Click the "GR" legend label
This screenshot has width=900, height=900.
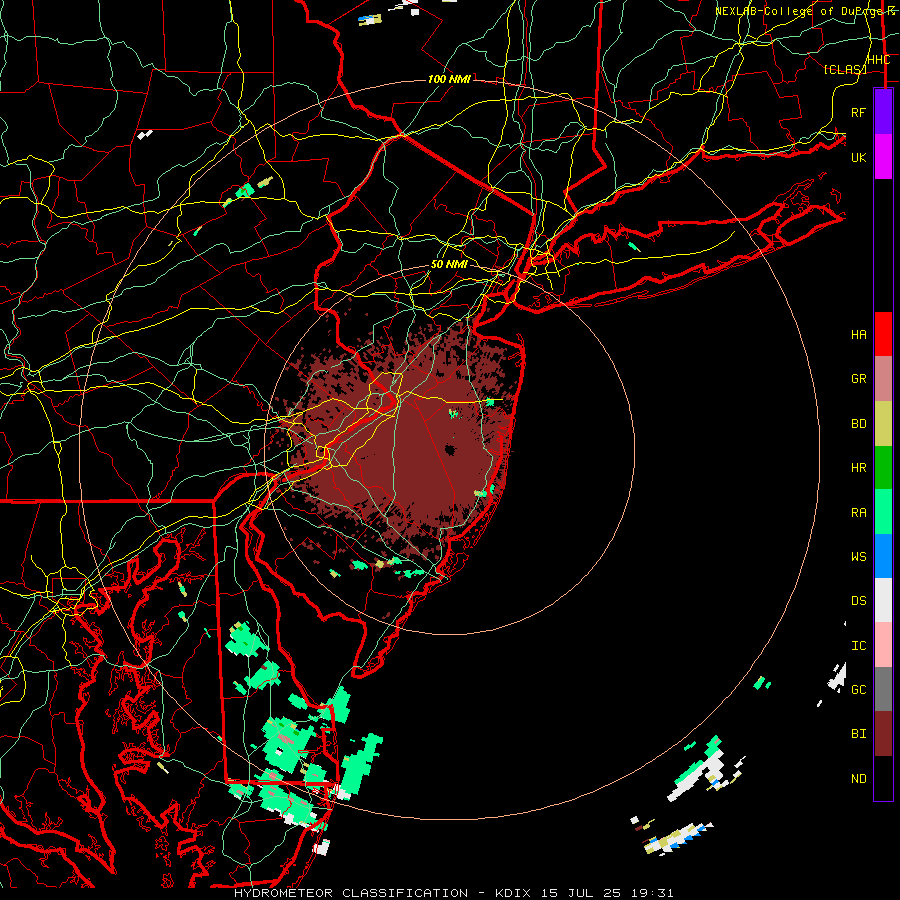point(858,379)
